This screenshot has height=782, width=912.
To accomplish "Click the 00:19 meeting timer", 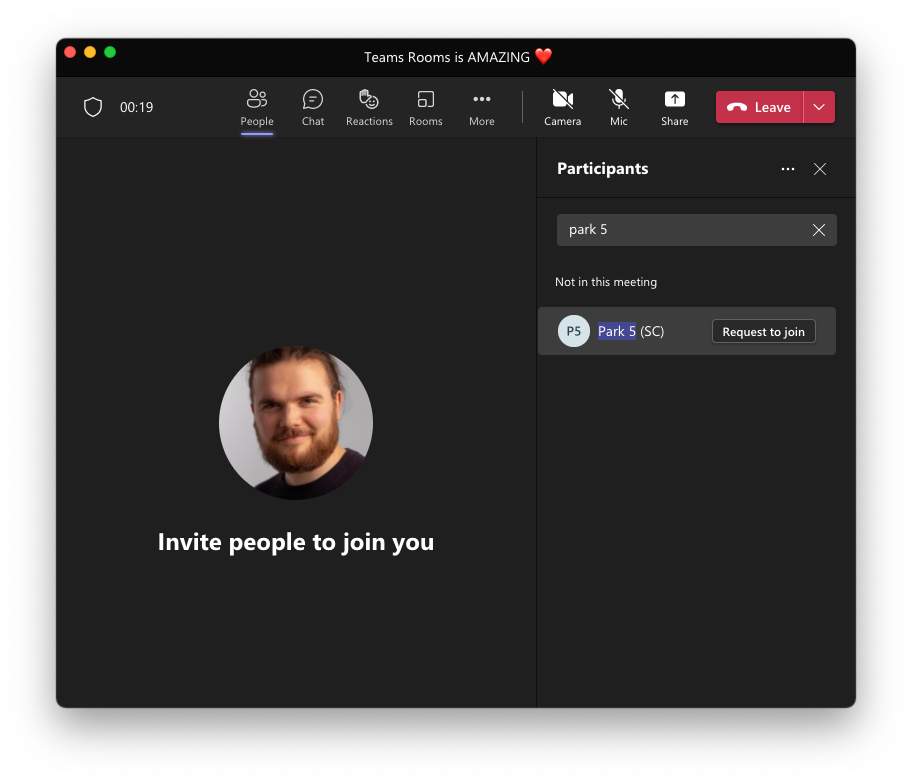I will (137, 107).
